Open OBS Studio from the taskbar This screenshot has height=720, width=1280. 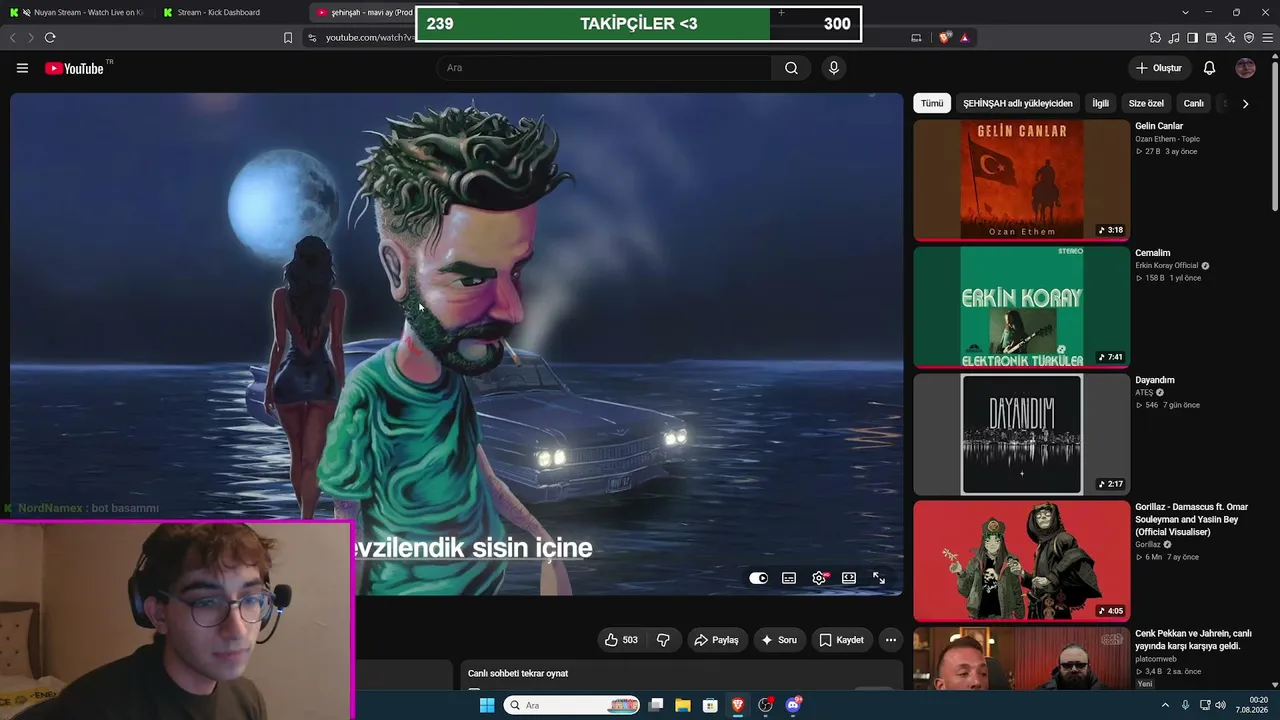pyautogui.click(x=766, y=705)
